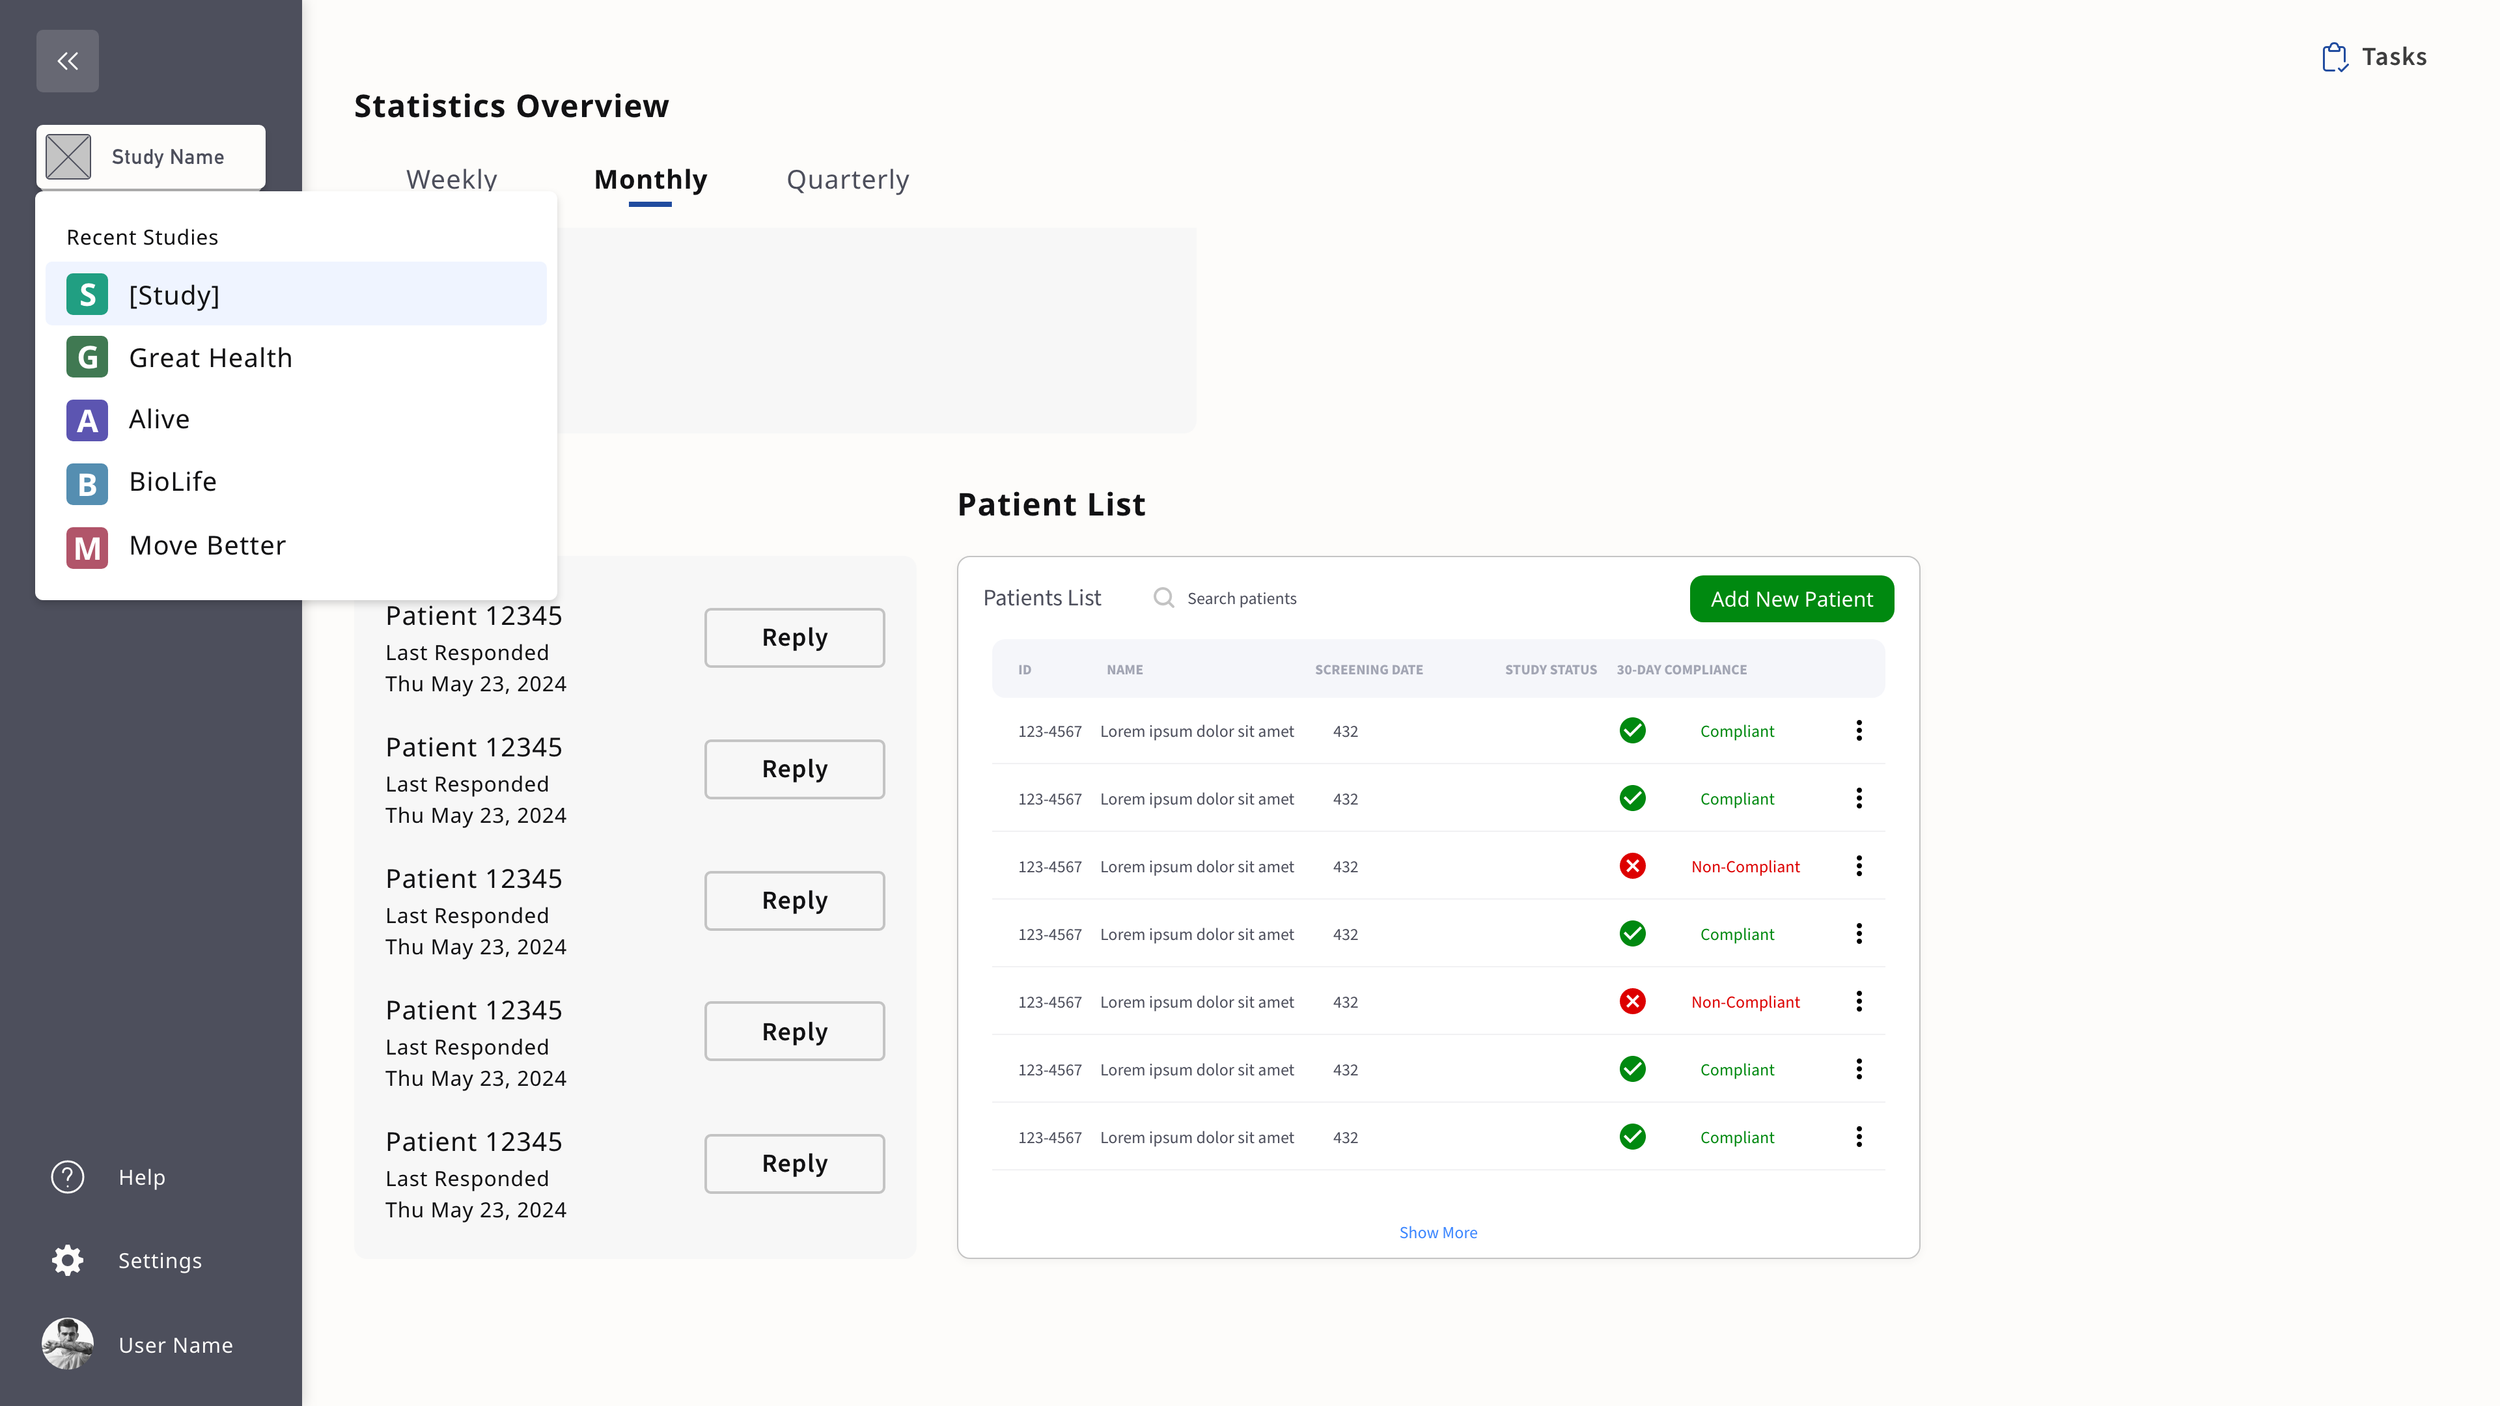Select the Monthly statistics tab
The image size is (2500, 1406).
click(650, 180)
